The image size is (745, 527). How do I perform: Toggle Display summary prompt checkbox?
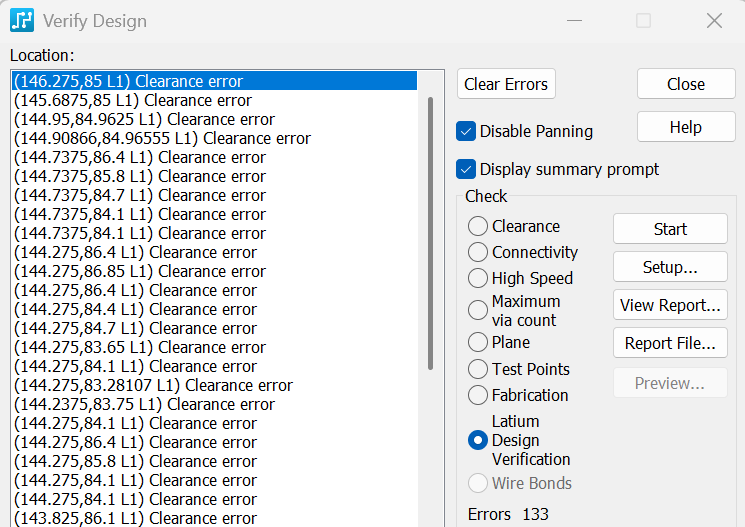coord(466,169)
